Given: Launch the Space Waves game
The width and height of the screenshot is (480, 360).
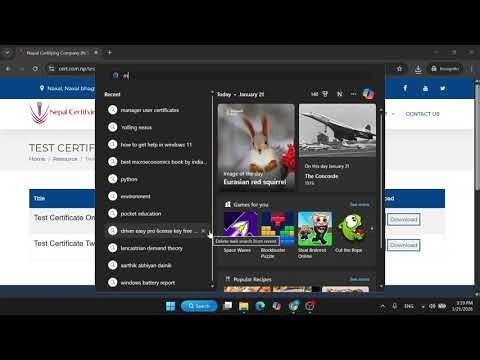Looking at the screenshot, I should pyautogui.click(x=240, y=232).
